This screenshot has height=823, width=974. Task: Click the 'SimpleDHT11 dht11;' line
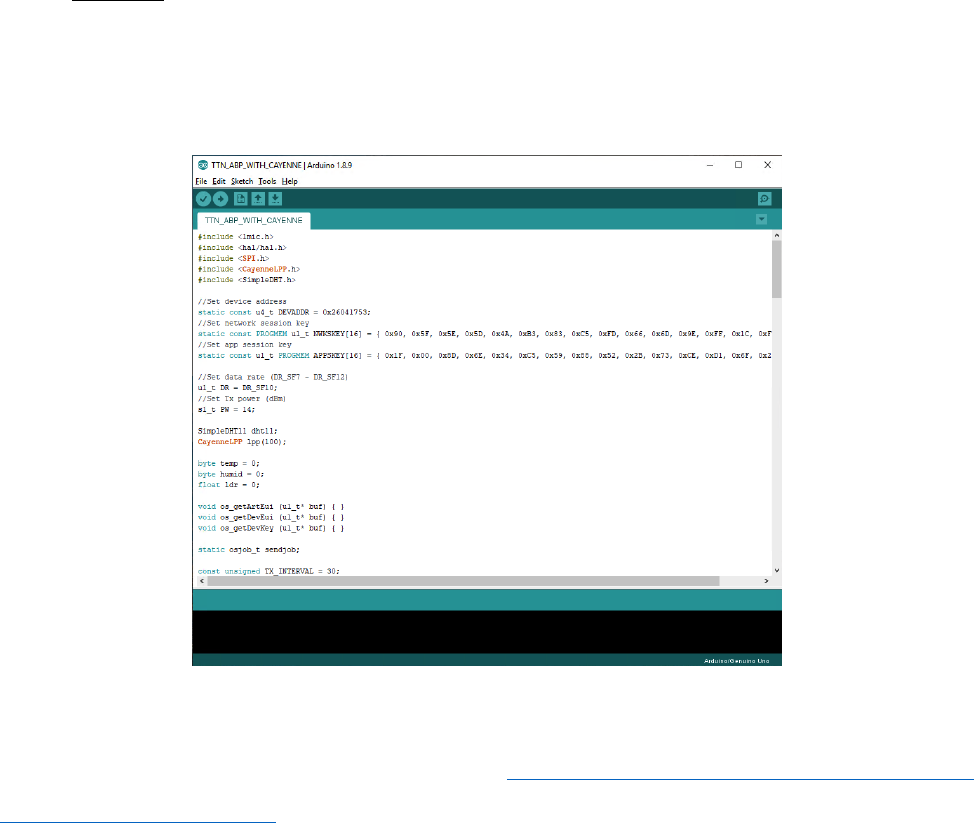238,431
